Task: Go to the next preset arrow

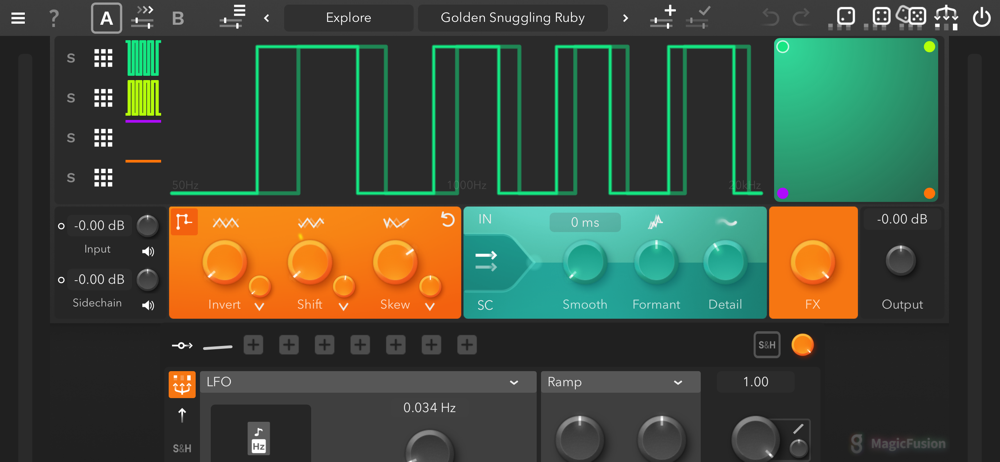Action: [x=625, y=19]
